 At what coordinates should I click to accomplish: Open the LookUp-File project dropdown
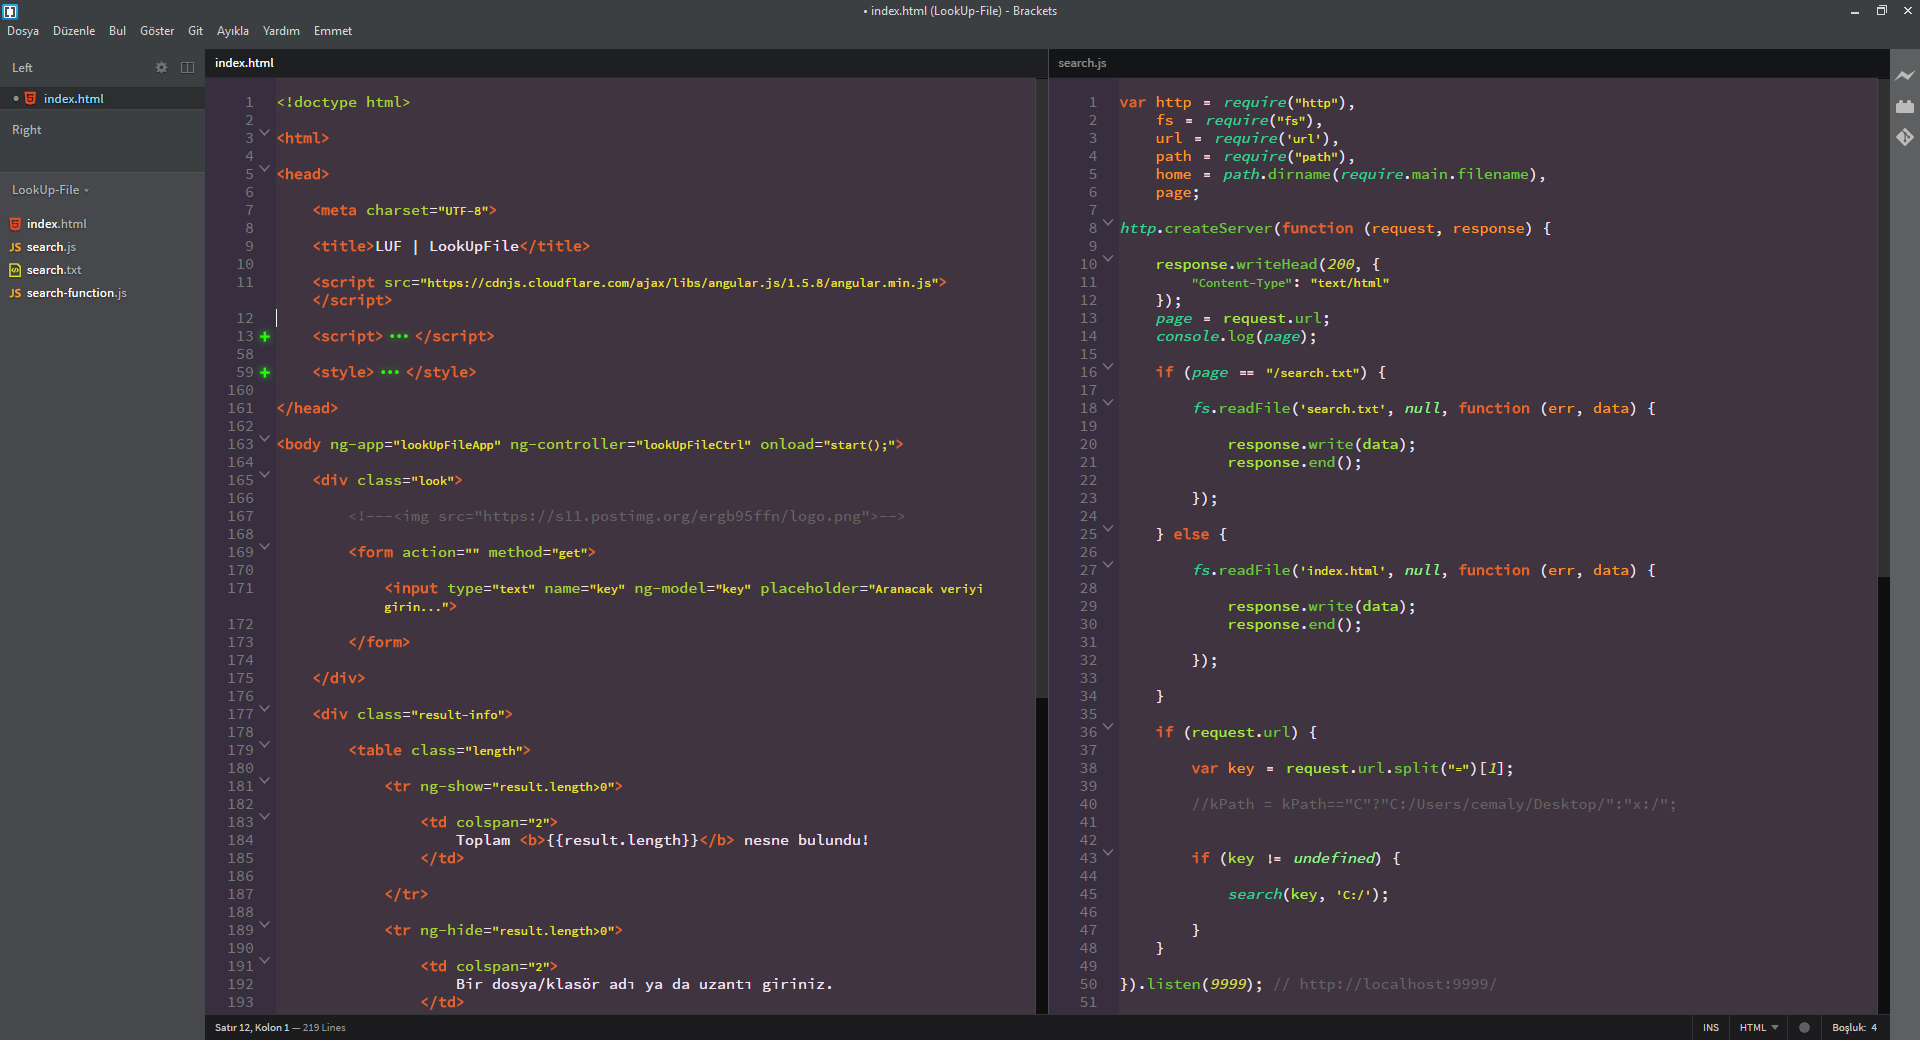pos(50,190)
